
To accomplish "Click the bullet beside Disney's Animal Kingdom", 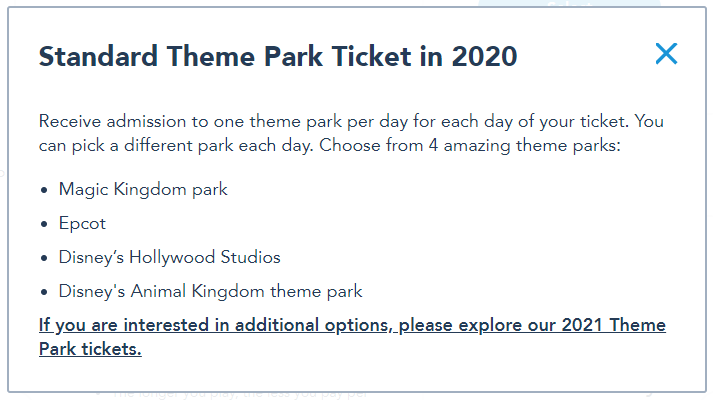I will pyautogui.click(x=44, y=292).
